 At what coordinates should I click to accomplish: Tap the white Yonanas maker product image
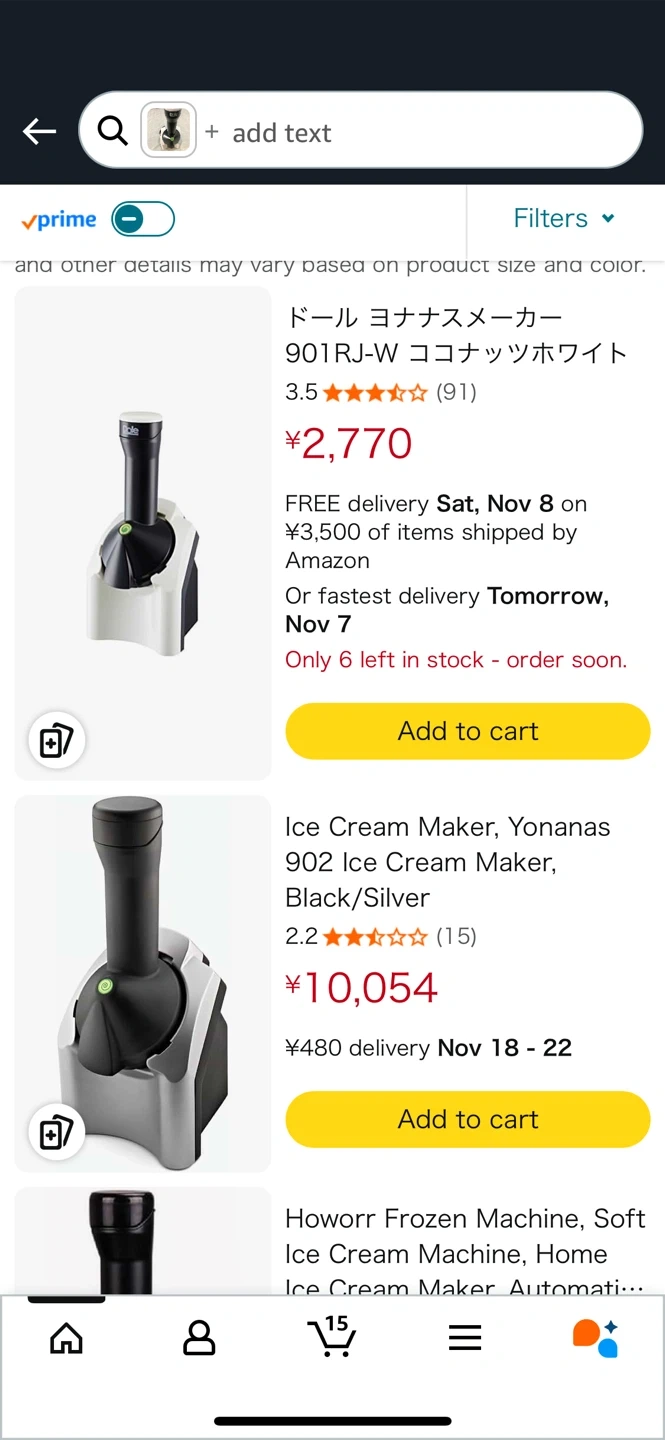click(x=143, y=533)
